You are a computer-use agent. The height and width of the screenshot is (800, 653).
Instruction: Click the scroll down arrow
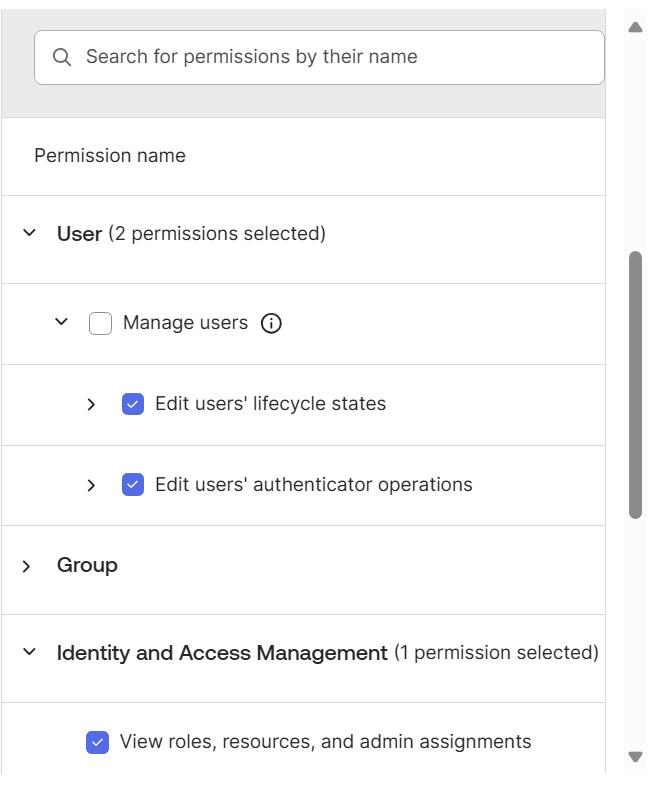coord(635,757)
